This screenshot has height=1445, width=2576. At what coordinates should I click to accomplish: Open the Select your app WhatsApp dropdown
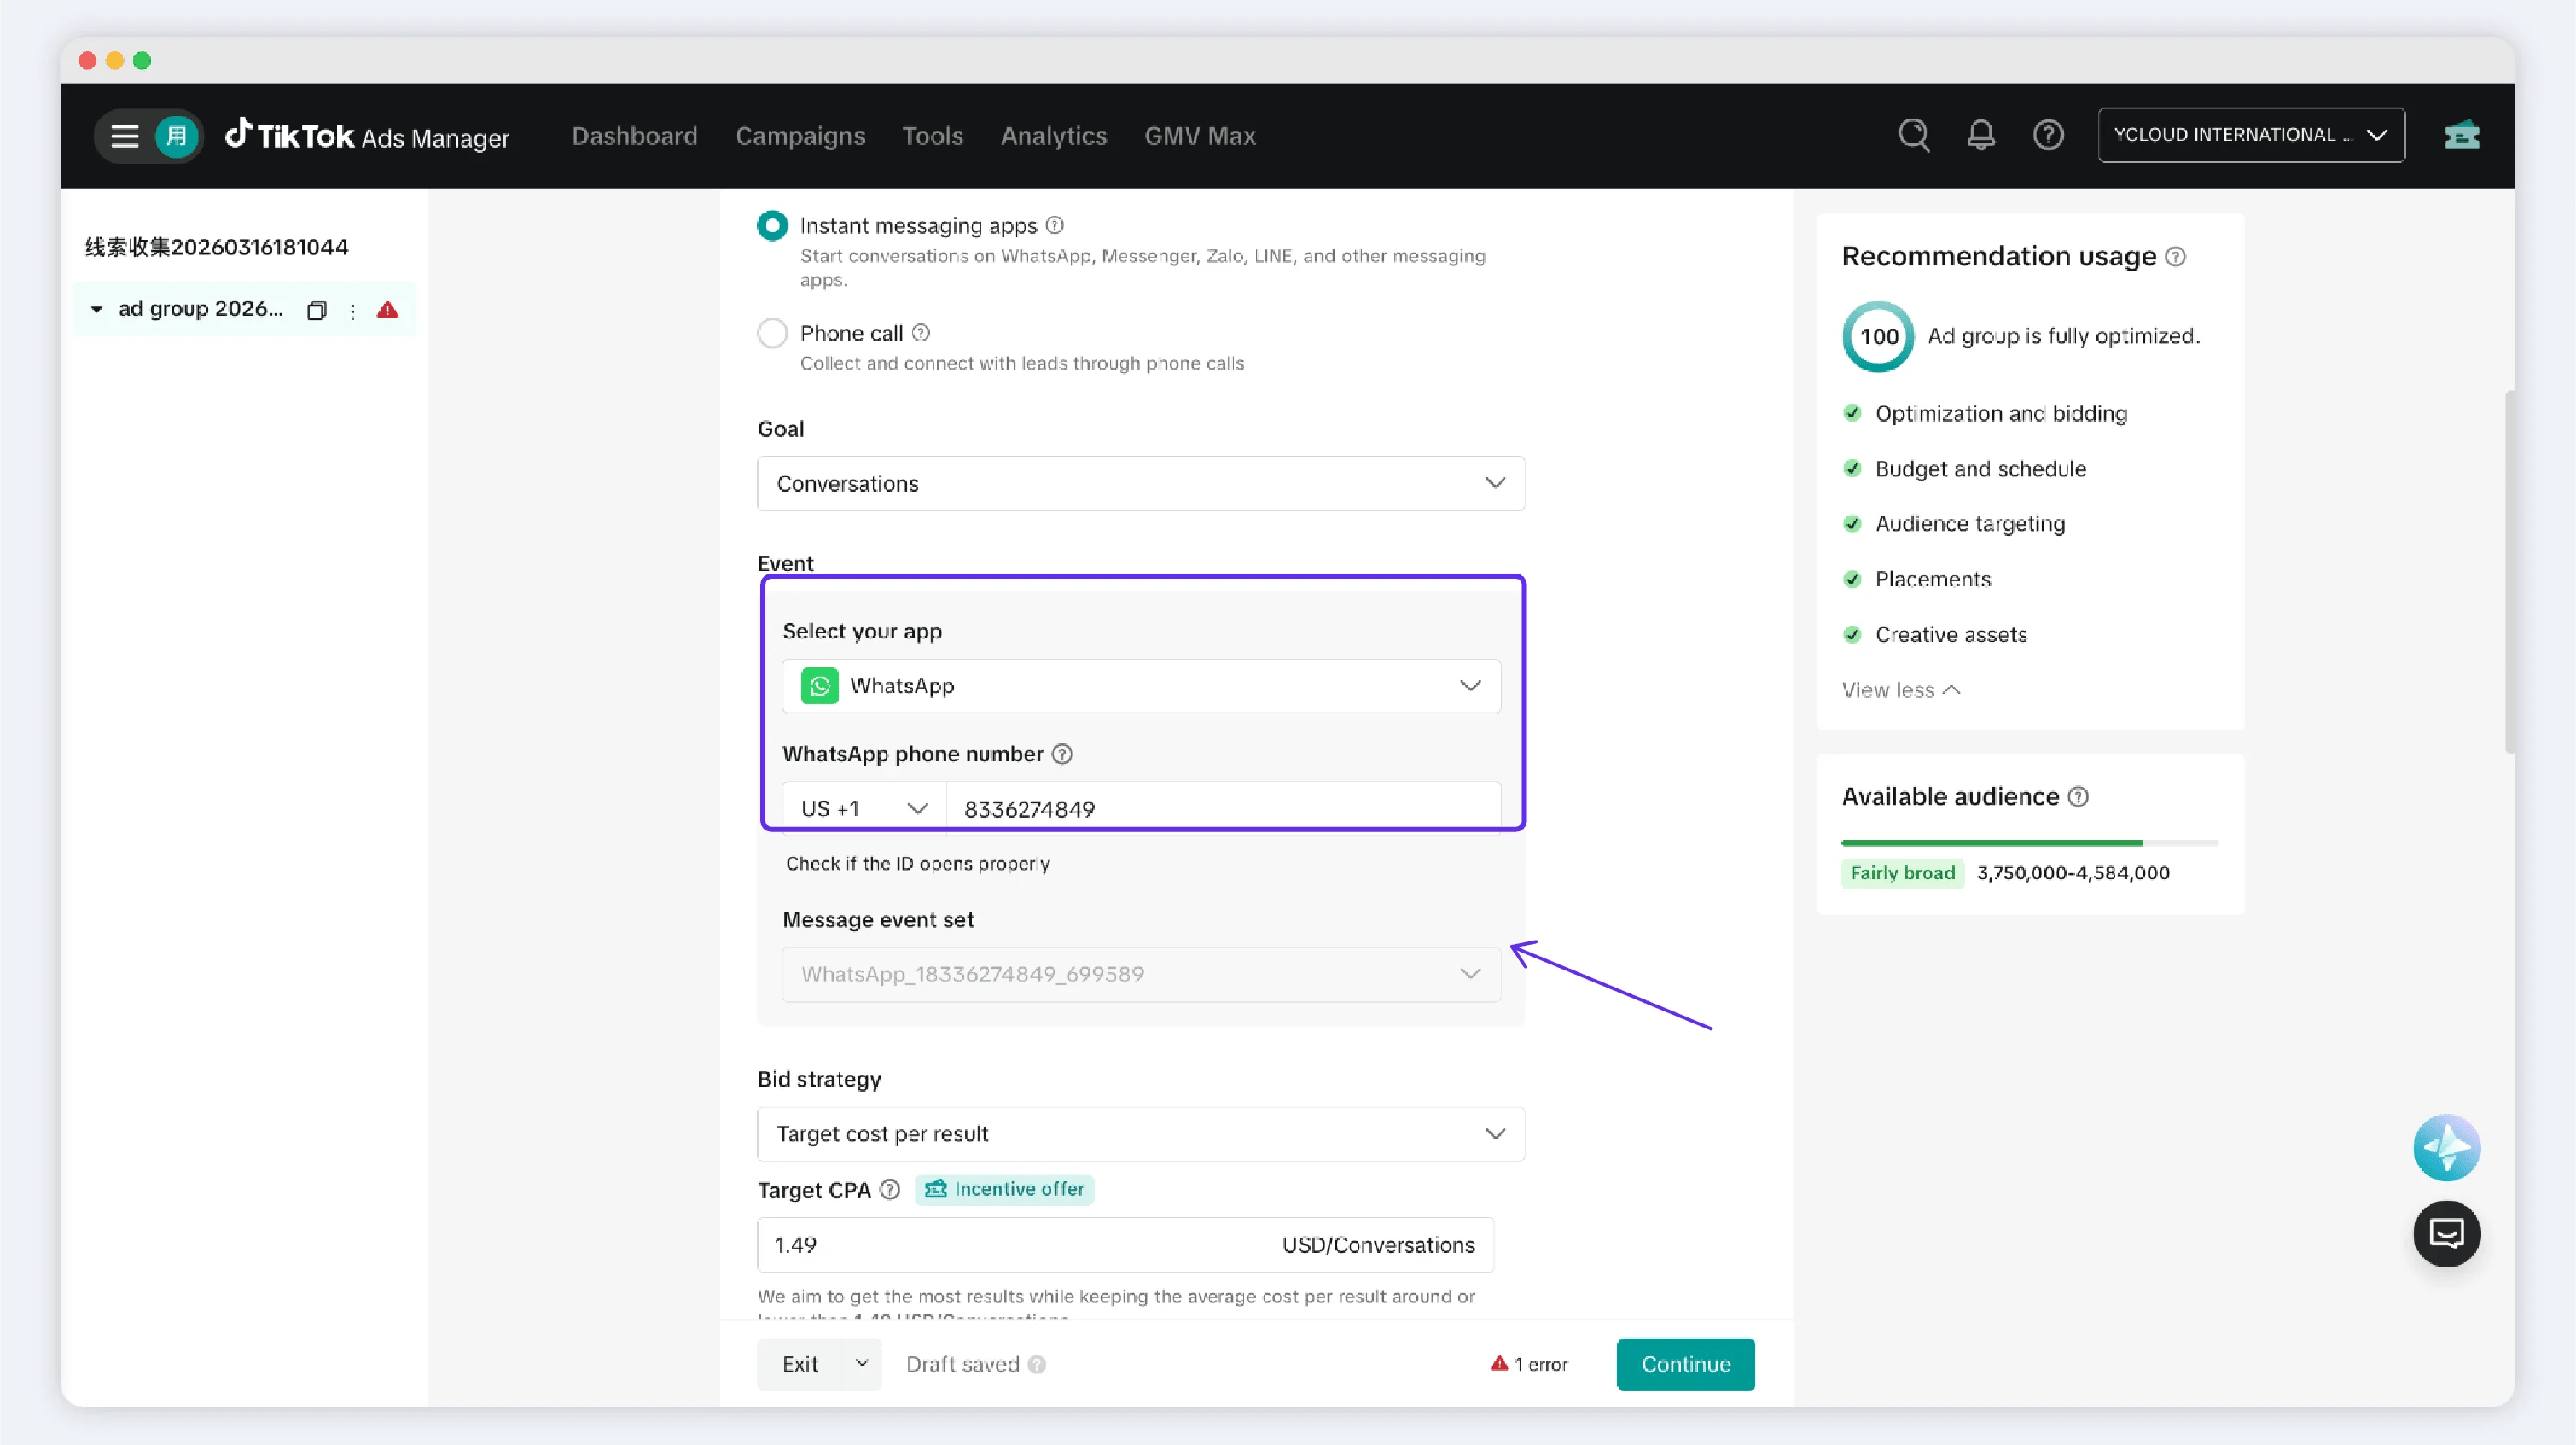point(1140,686)
